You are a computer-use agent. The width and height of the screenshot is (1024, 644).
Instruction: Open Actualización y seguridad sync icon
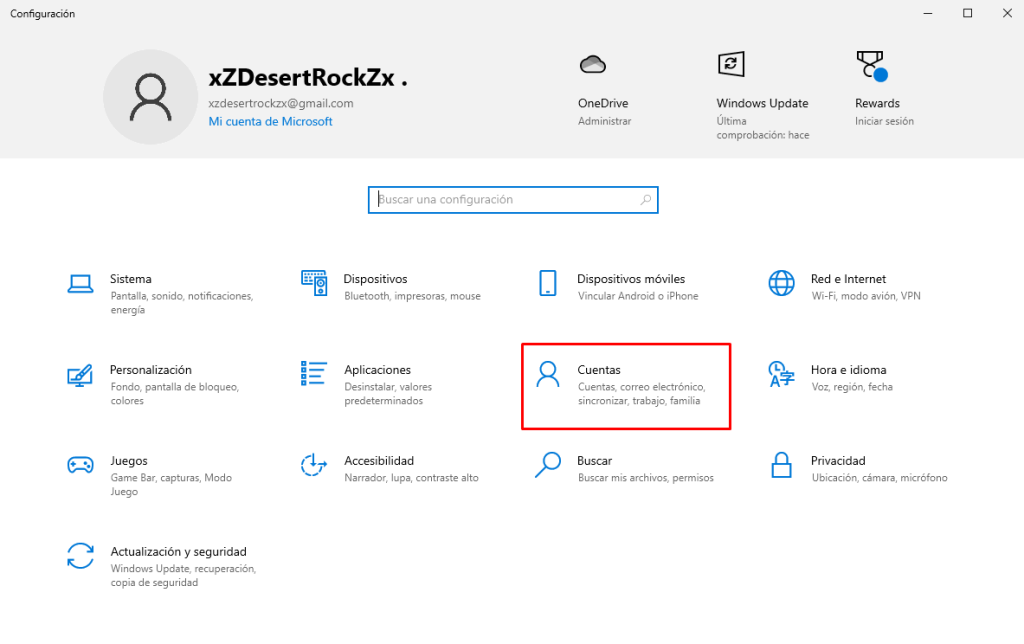click(80, 556)
